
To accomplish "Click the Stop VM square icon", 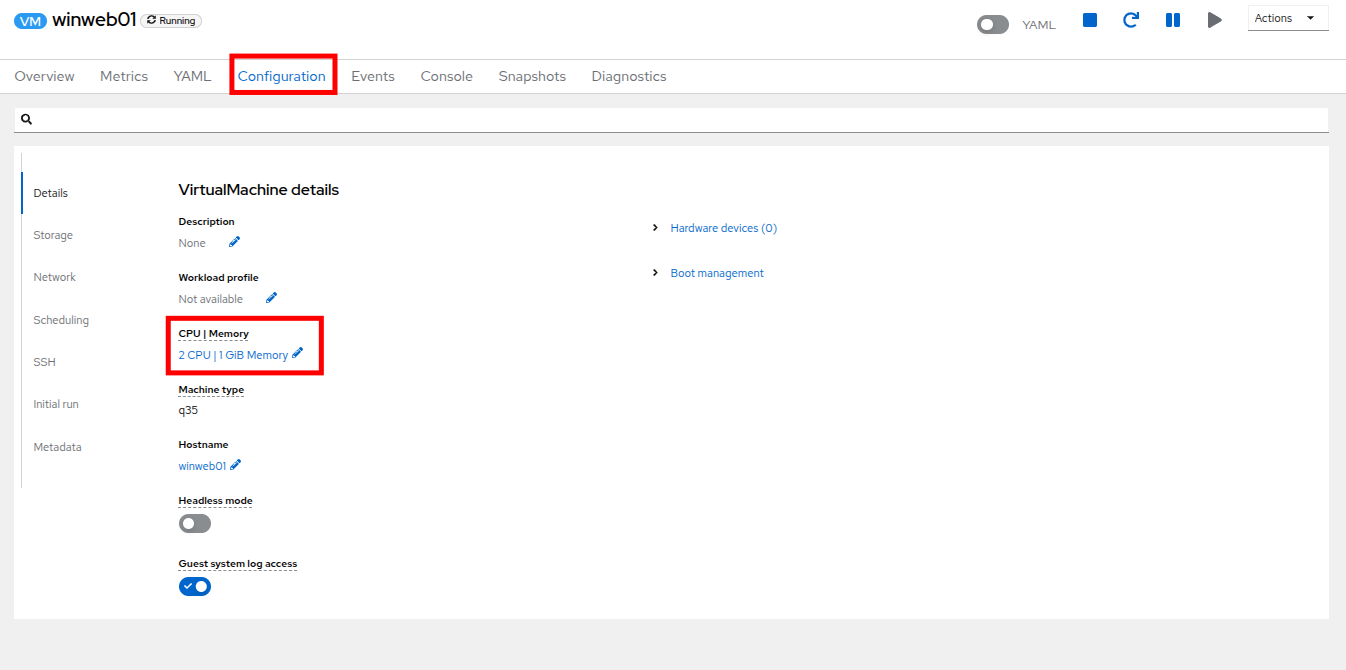I will 1090,20.
